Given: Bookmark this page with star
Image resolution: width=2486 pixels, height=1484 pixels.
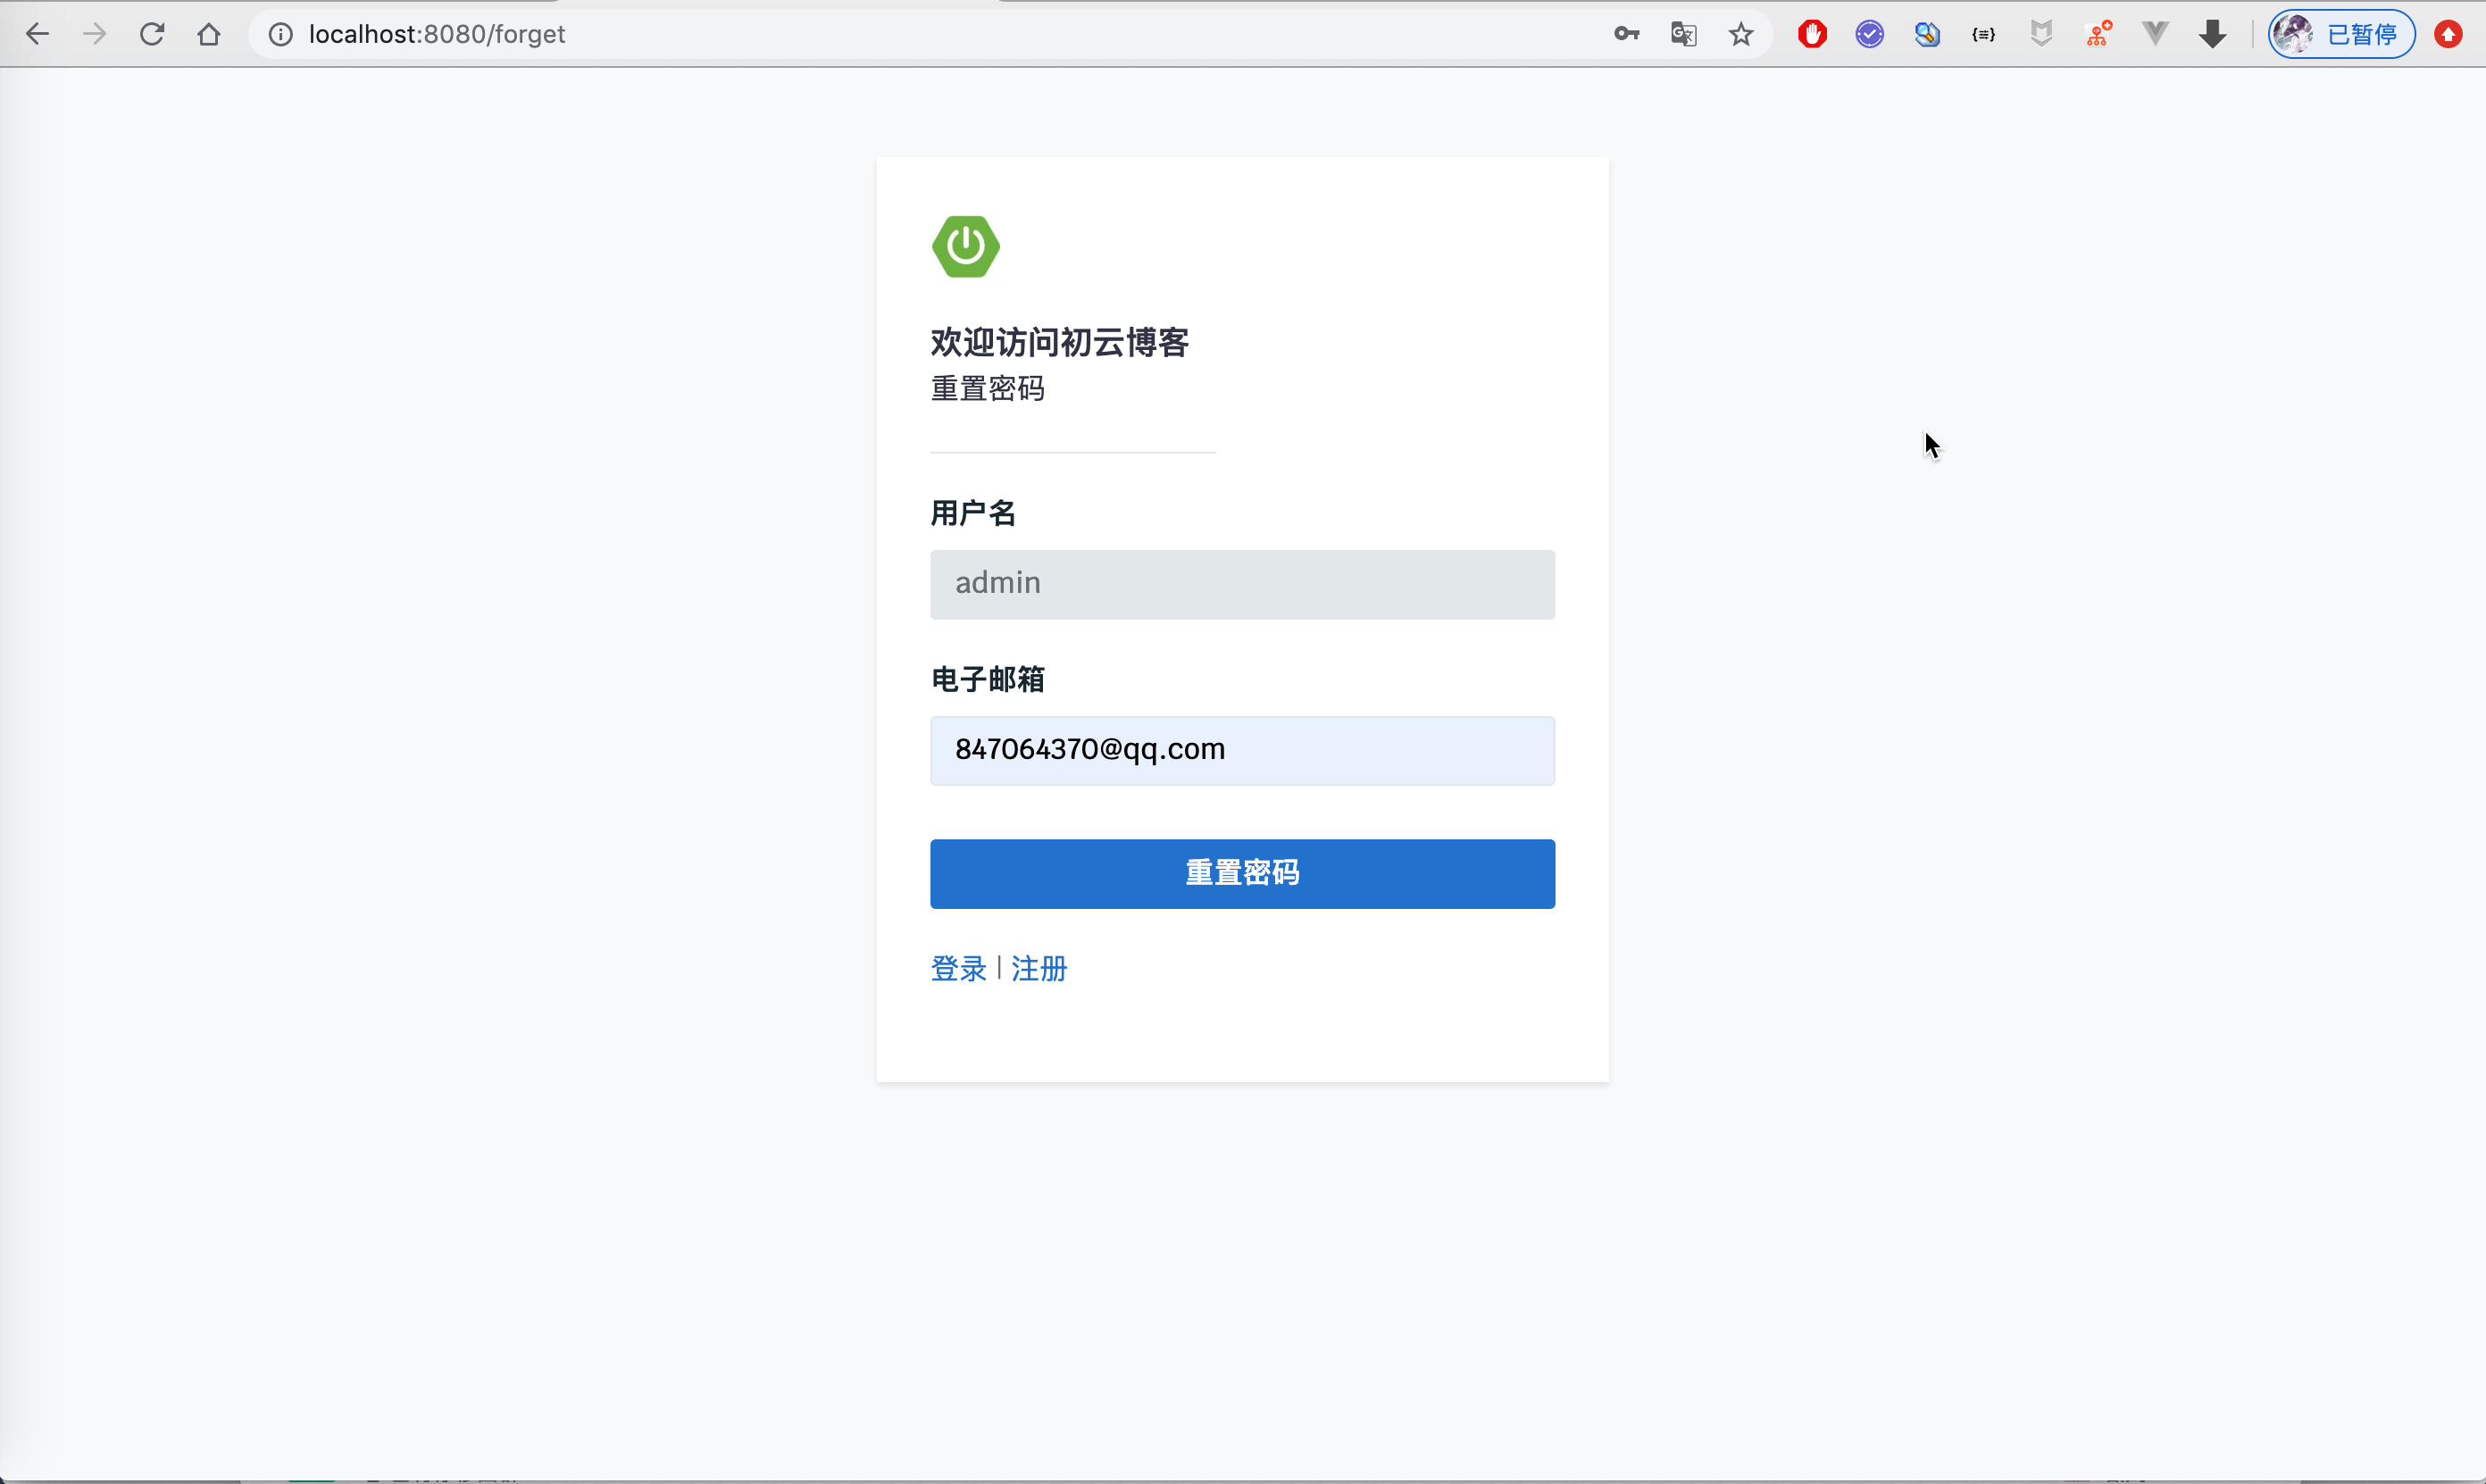Looking at the screenshot, I should tap(1741, 34).
